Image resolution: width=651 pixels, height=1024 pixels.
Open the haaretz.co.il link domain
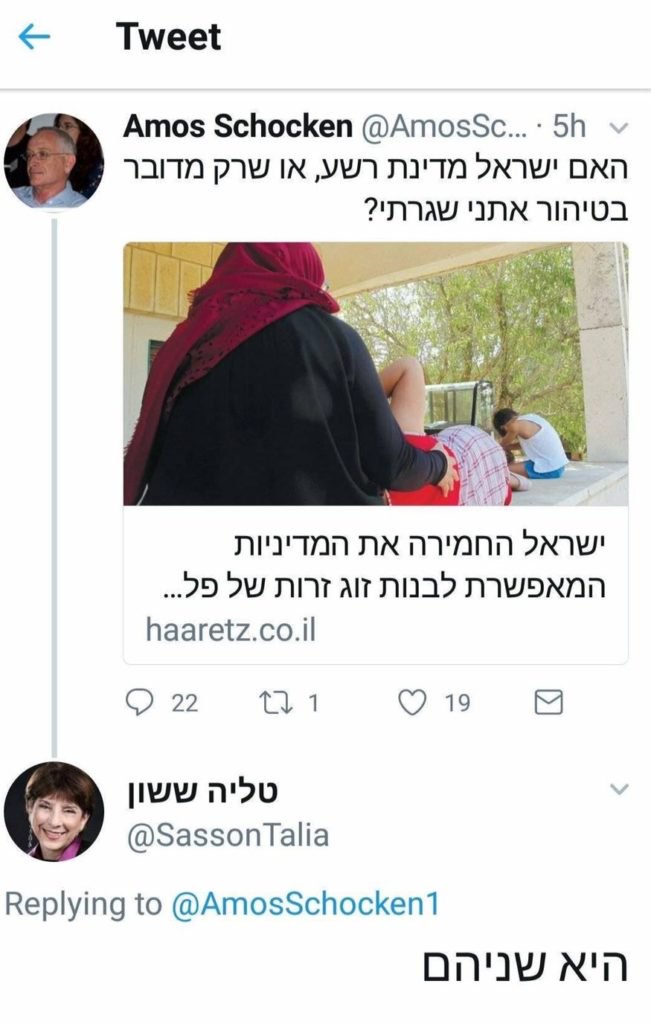230,630
